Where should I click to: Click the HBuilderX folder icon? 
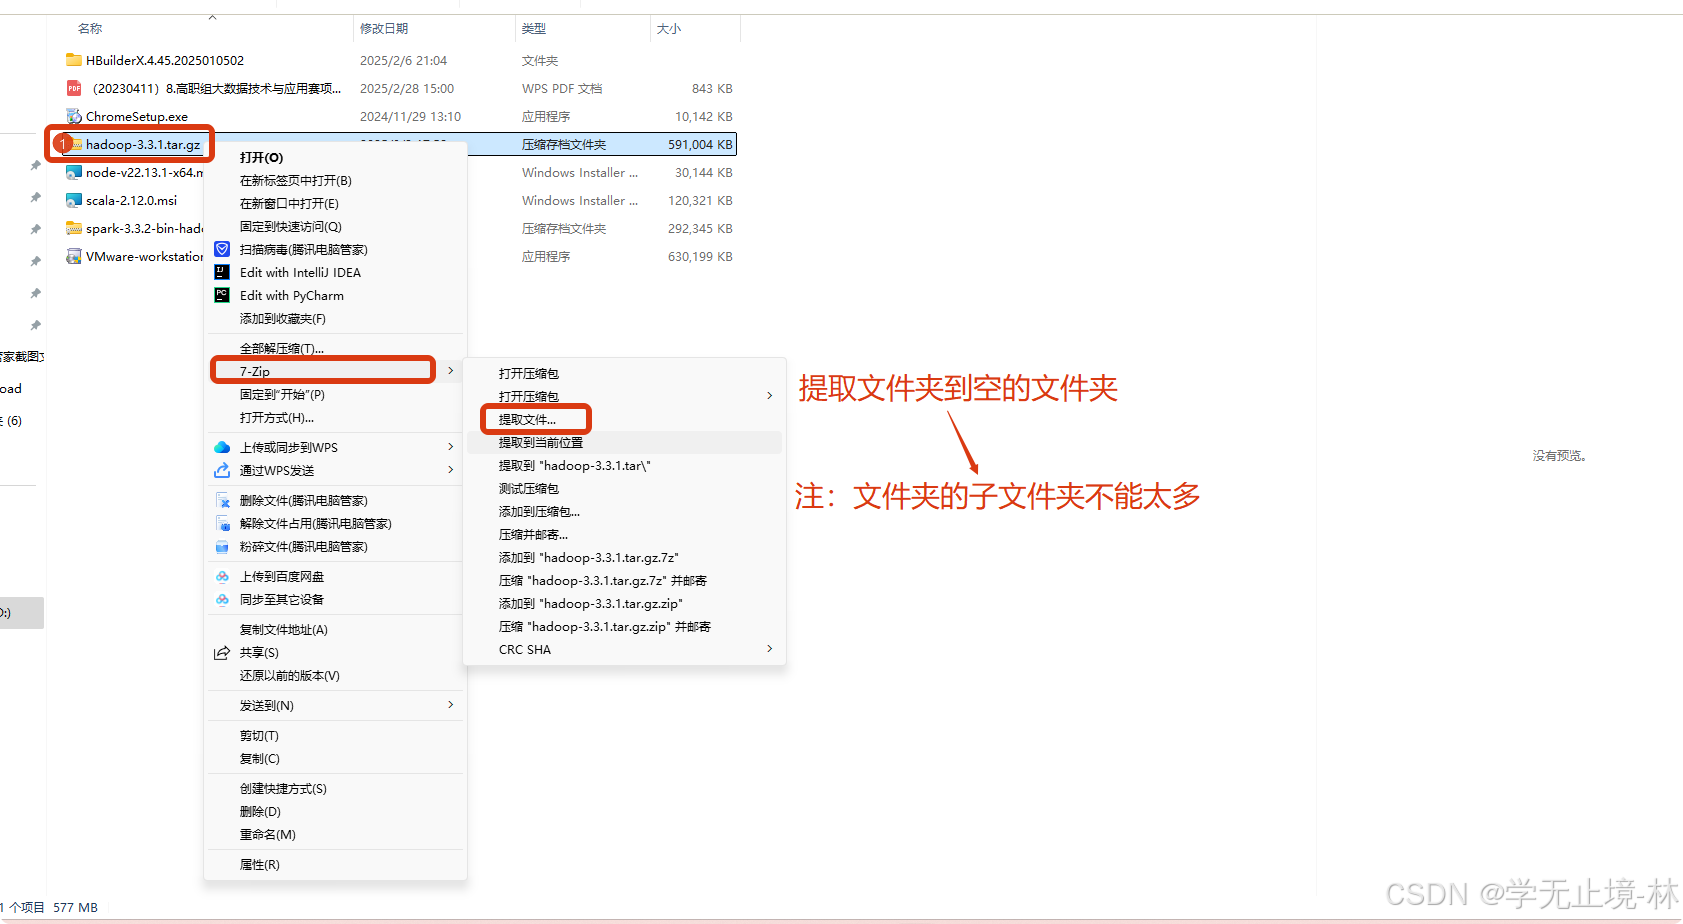tap(73, 60)
